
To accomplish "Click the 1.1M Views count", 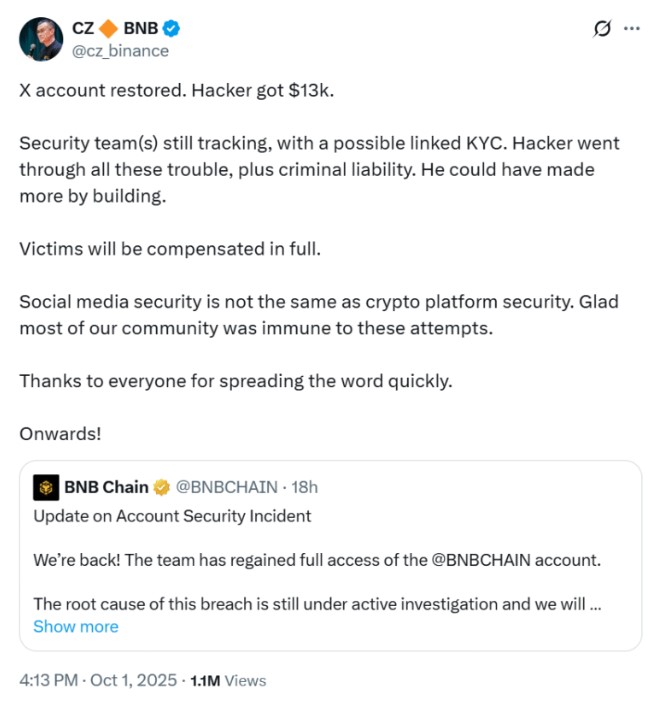I will click(x=228, y=680).
